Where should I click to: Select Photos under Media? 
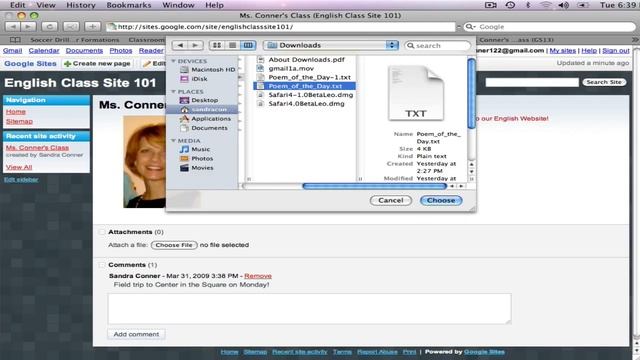pyautogui.click(x=197, y=159)
